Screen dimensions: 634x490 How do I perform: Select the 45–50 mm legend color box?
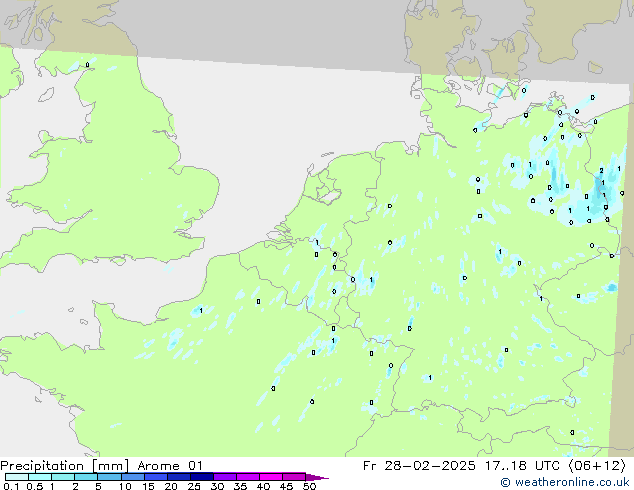pos(294,477)
